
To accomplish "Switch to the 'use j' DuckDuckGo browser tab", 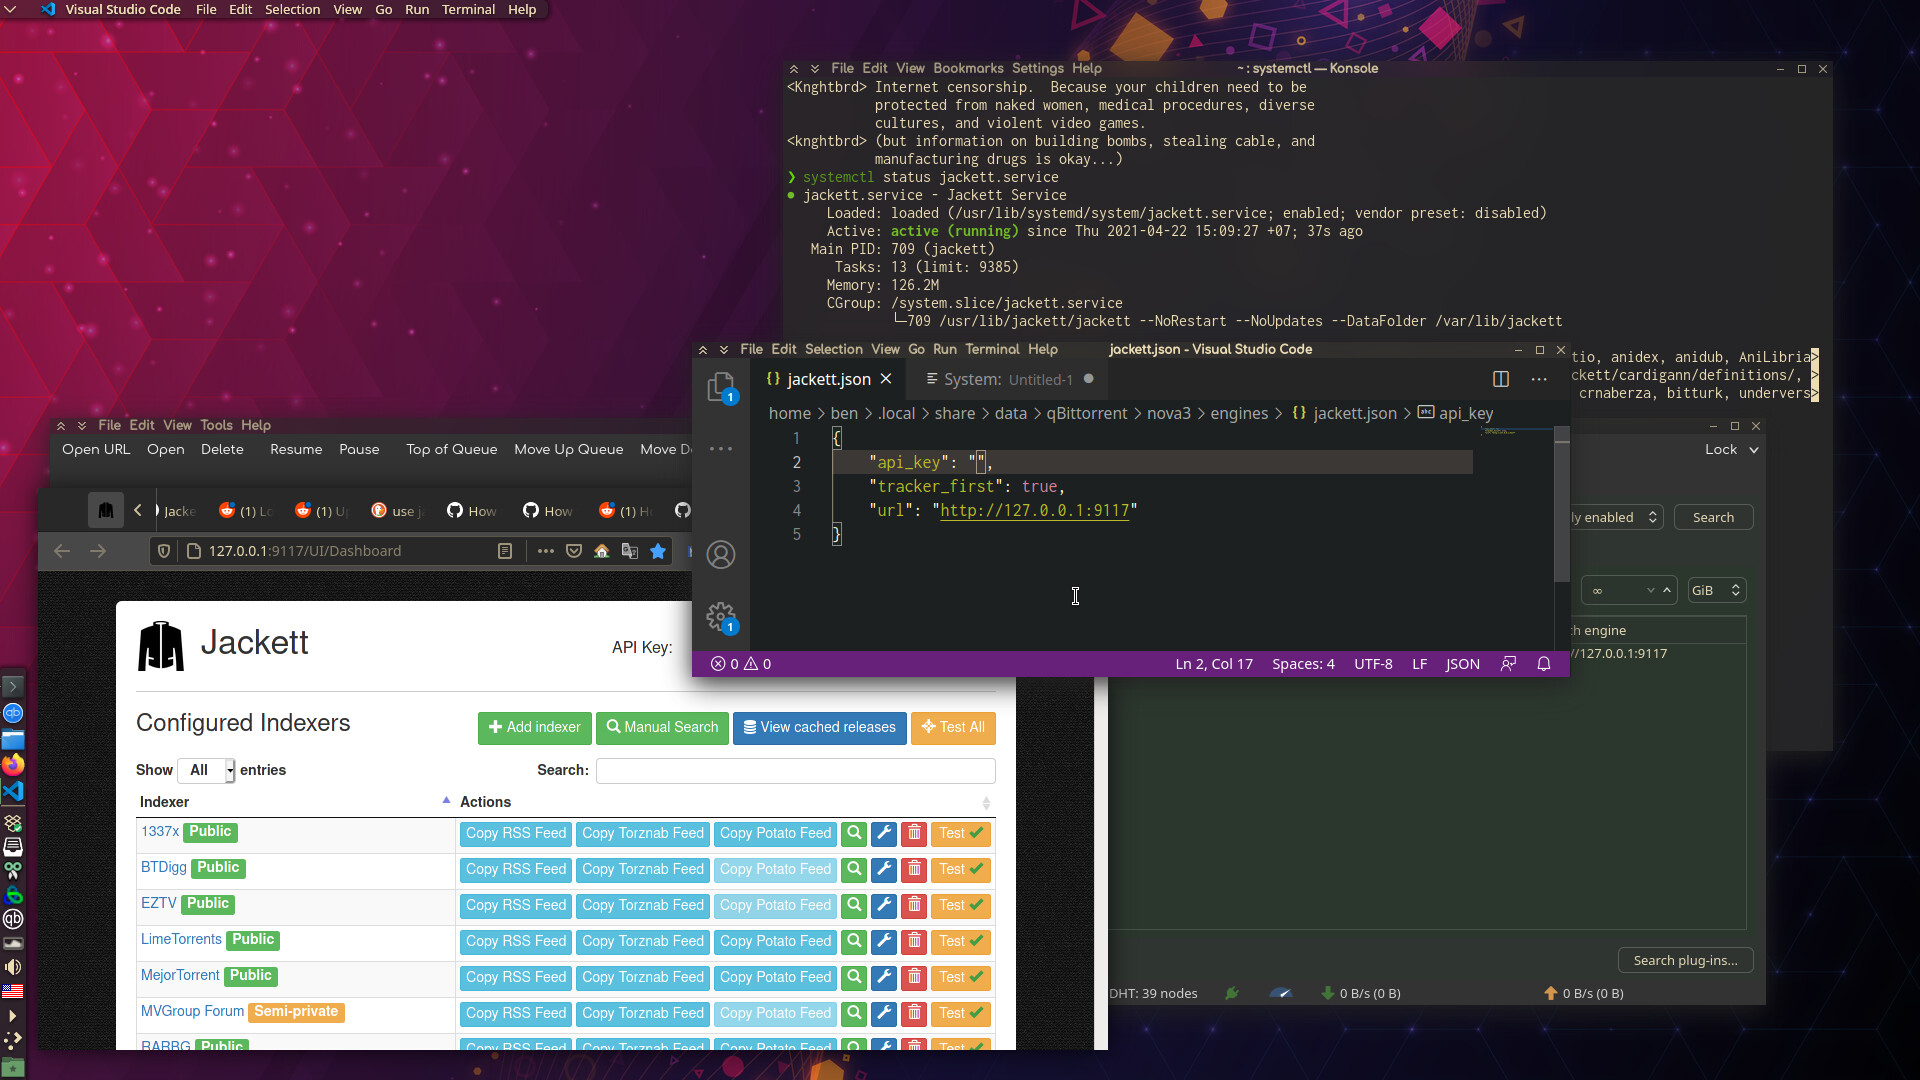I will click(x=397, y=511).
